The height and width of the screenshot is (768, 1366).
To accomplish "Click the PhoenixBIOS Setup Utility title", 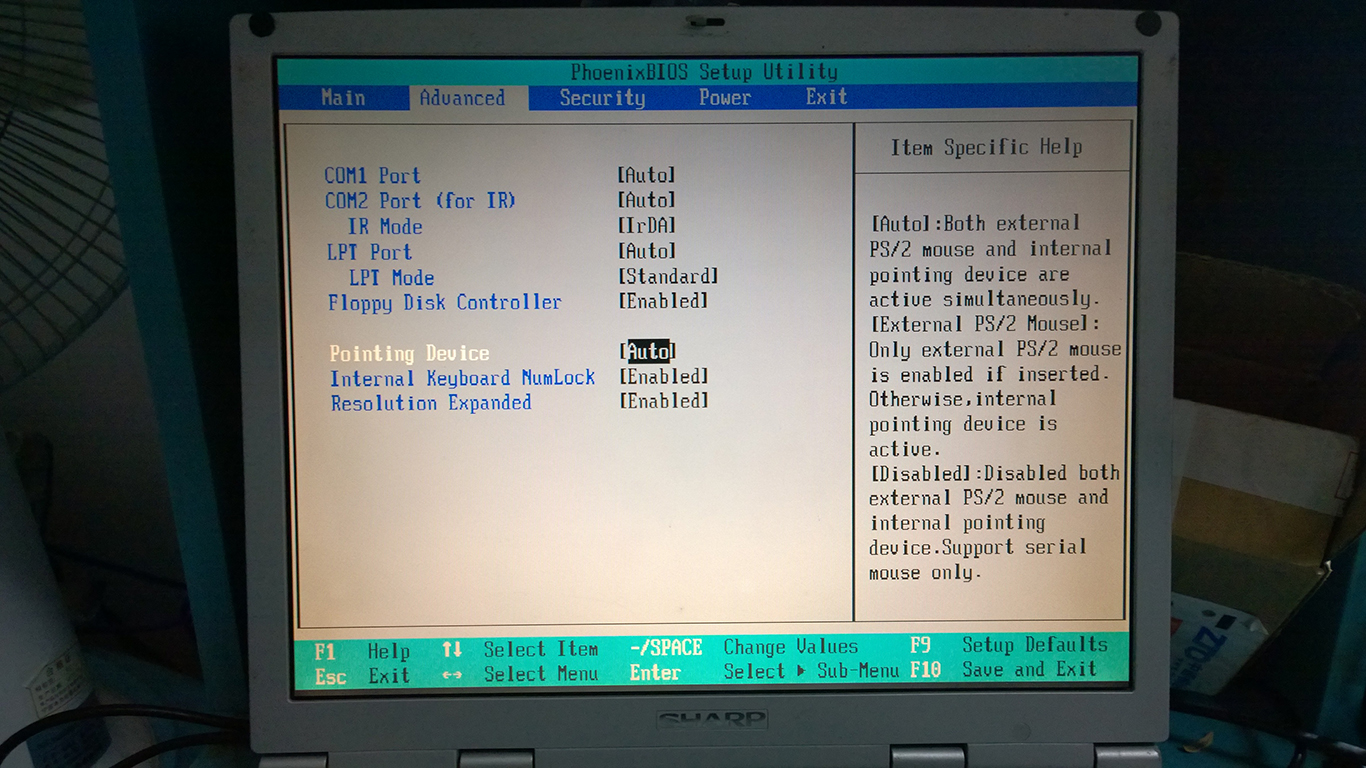I will point(704,72).
